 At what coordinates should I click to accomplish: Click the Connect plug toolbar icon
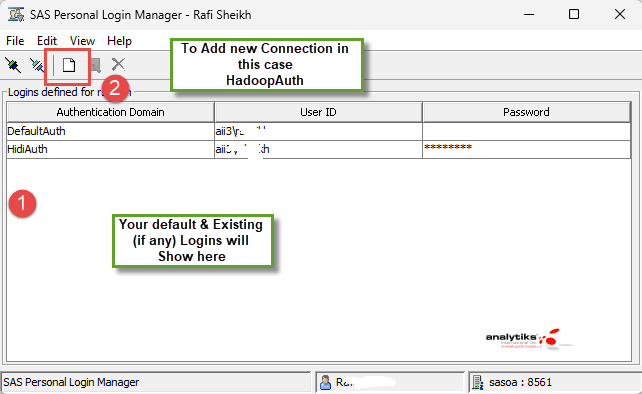tap(13, 65)
